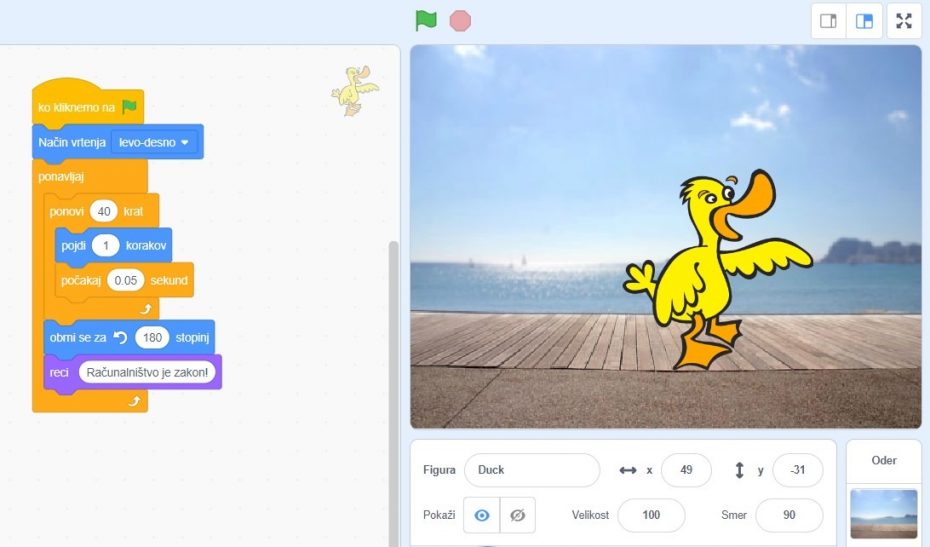Viewport: 930px width, 547px height.
Task: Click the 'Računalništvo je zakon!' text field
Action: pyautogui.click(x=147, y=373)
